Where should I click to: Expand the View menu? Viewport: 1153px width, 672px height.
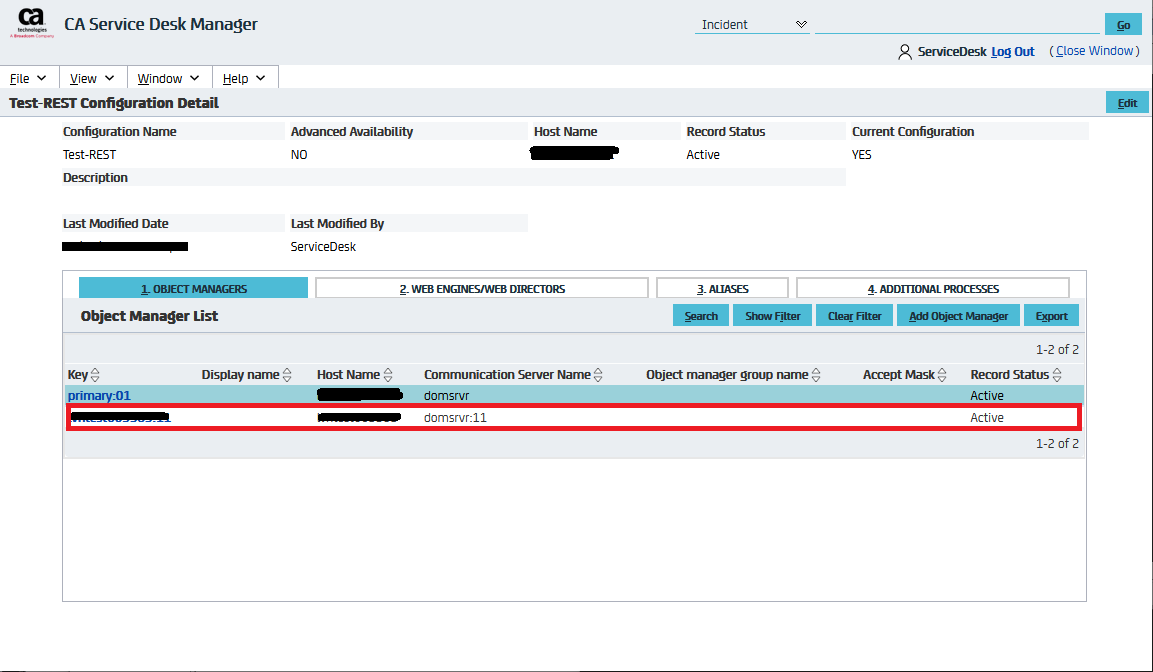click(93, 79)
